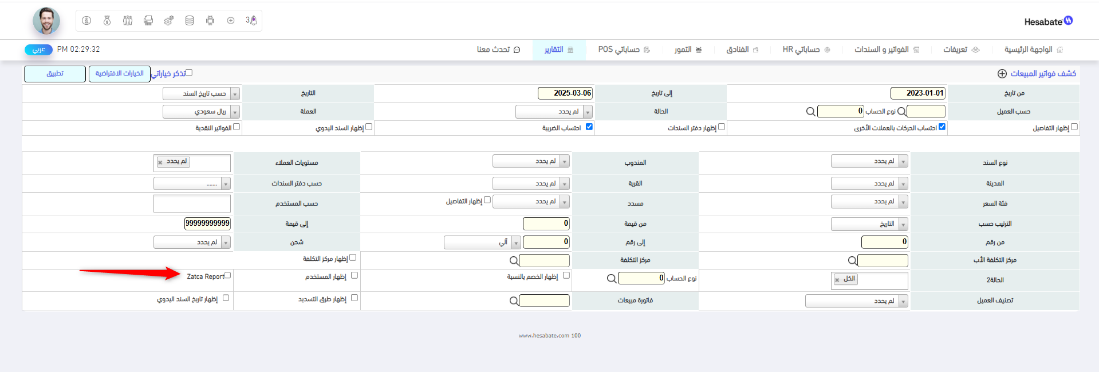Check إظهار الخصم بالنسبة checkbox
Image resolution: width=1099 pixels, height=372 pixels.
pos(566,276)
